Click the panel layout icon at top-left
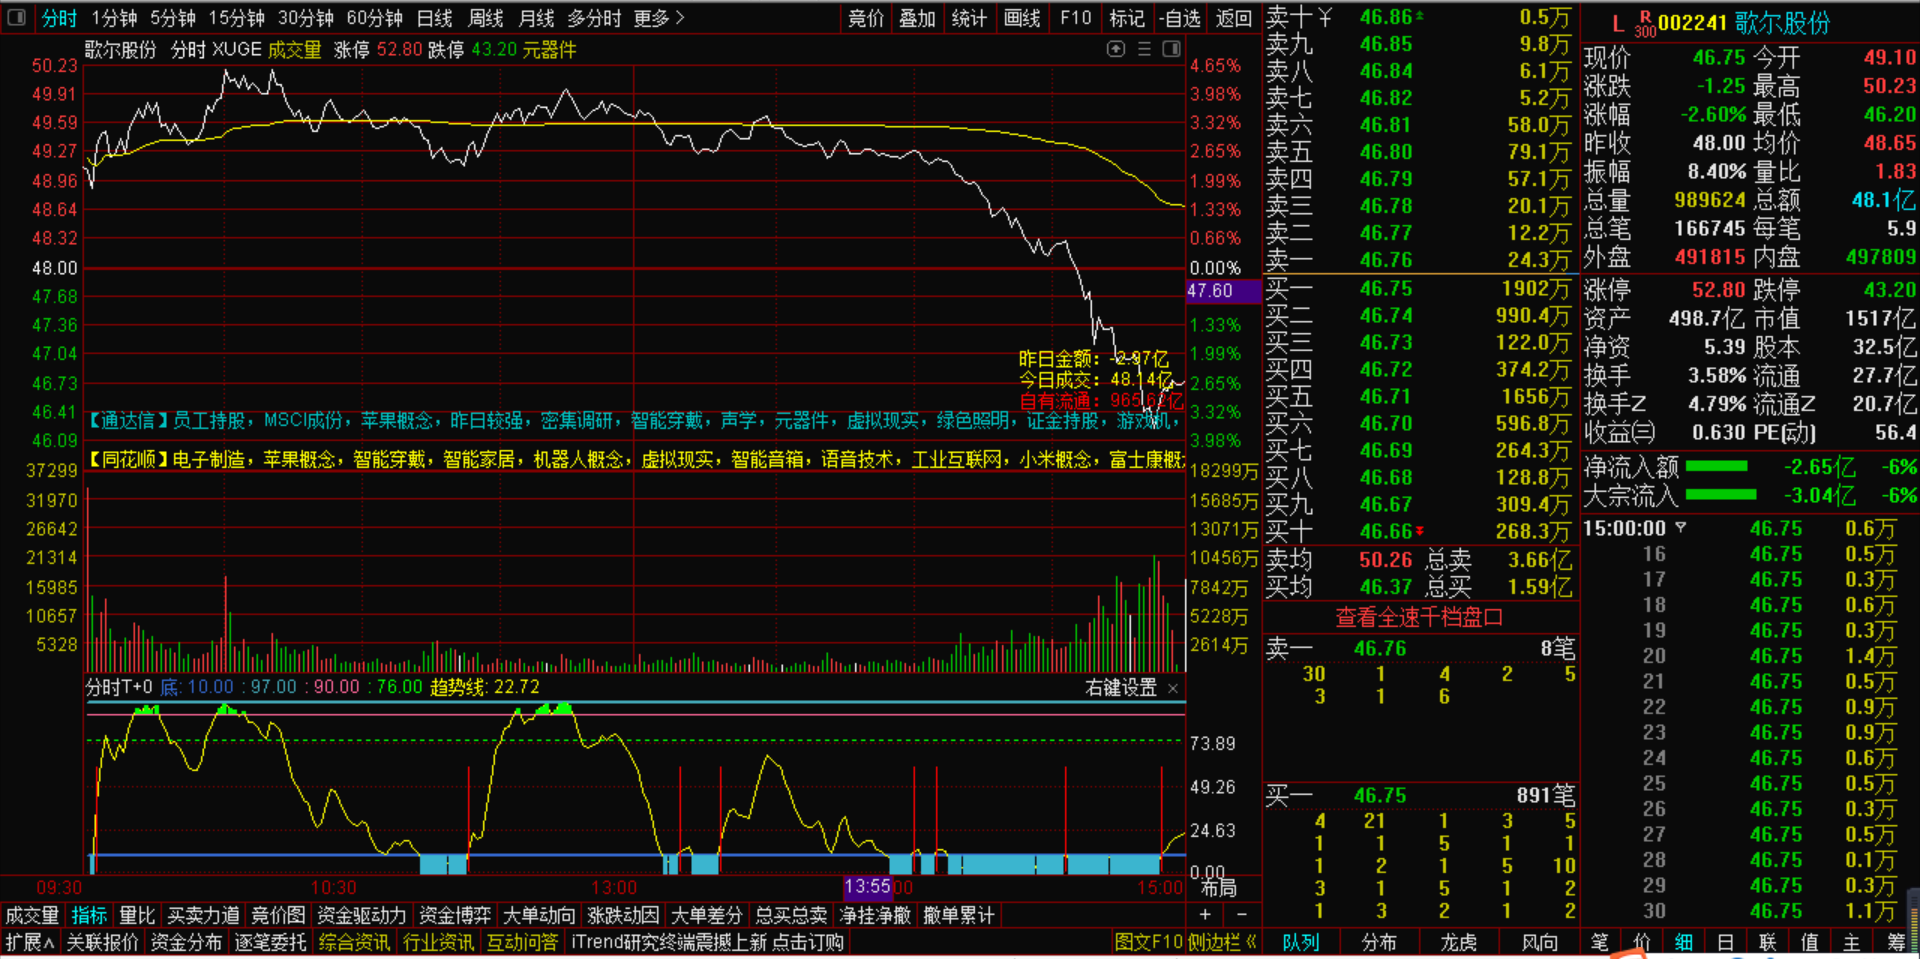The width and height of the screenshot is (1920, 959). (16, 17)
